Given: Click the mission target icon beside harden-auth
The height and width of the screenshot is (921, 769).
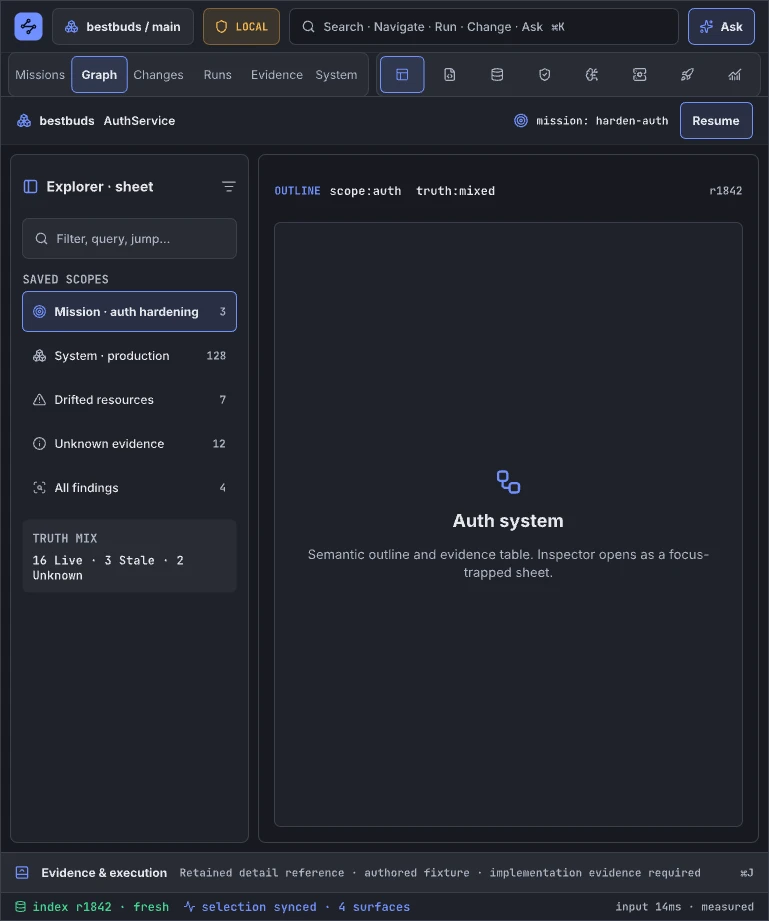Looking at the screenshot, I should point(521,120).
